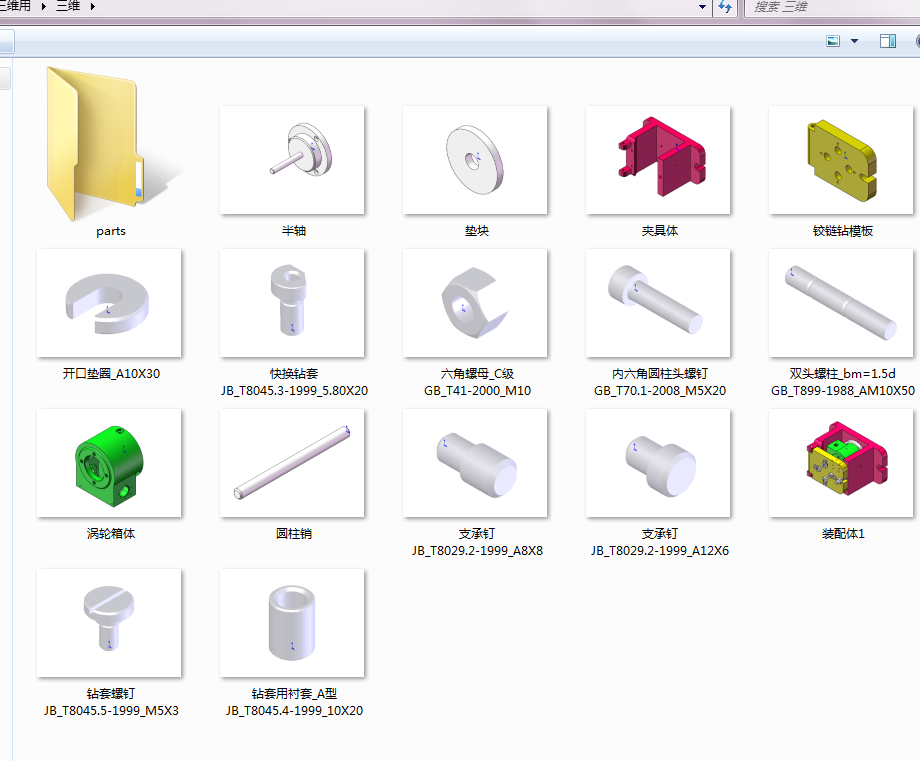The image size is (920, 761).
Task: Click the change view icon
Action: tap(833, 41)
